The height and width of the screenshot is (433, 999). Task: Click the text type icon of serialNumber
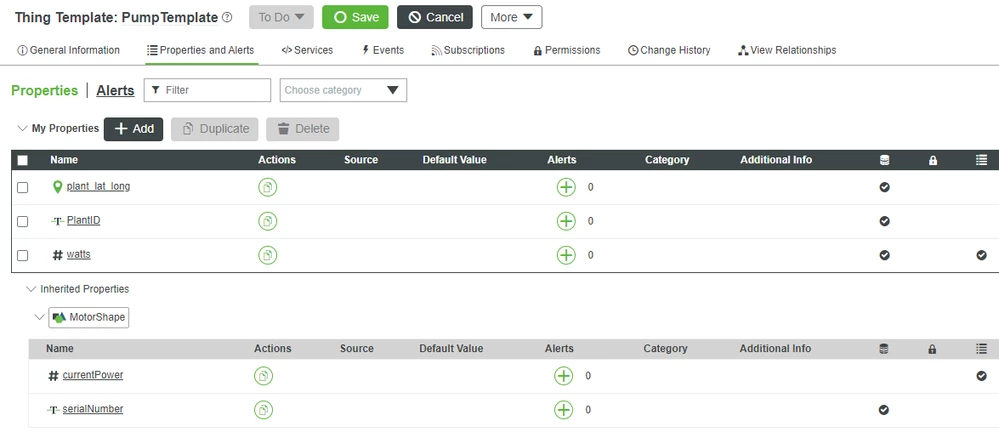pyautogui.click(x=54, y=409)
